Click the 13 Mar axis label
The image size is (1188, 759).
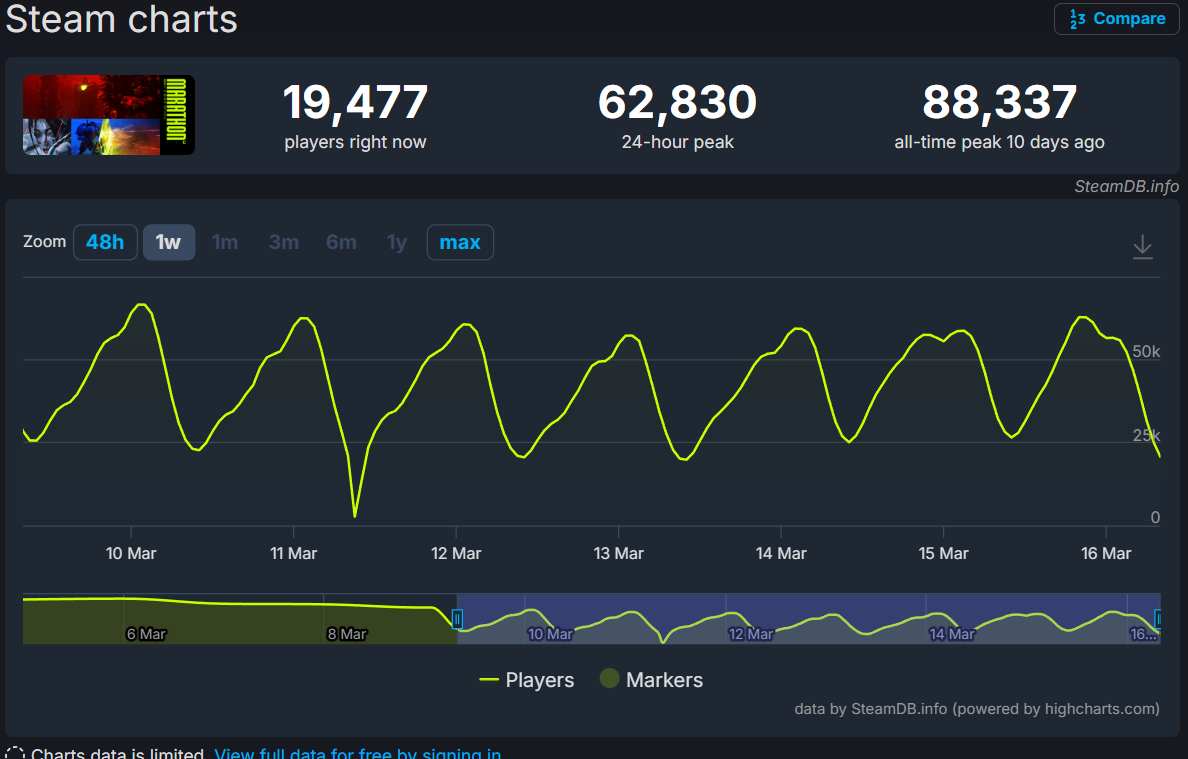pos(619,554)
